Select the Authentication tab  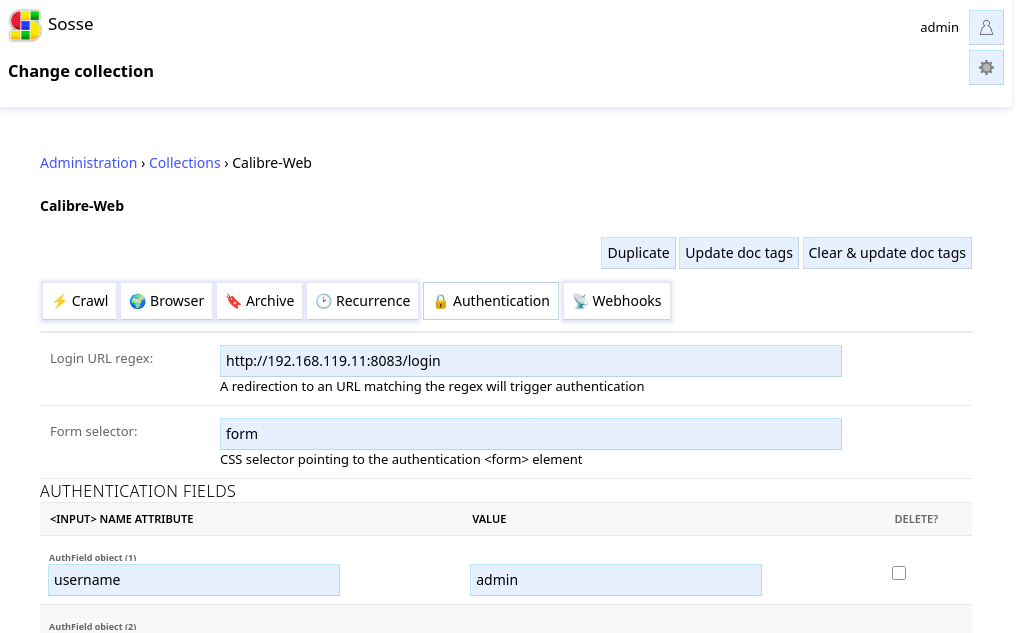491,301
